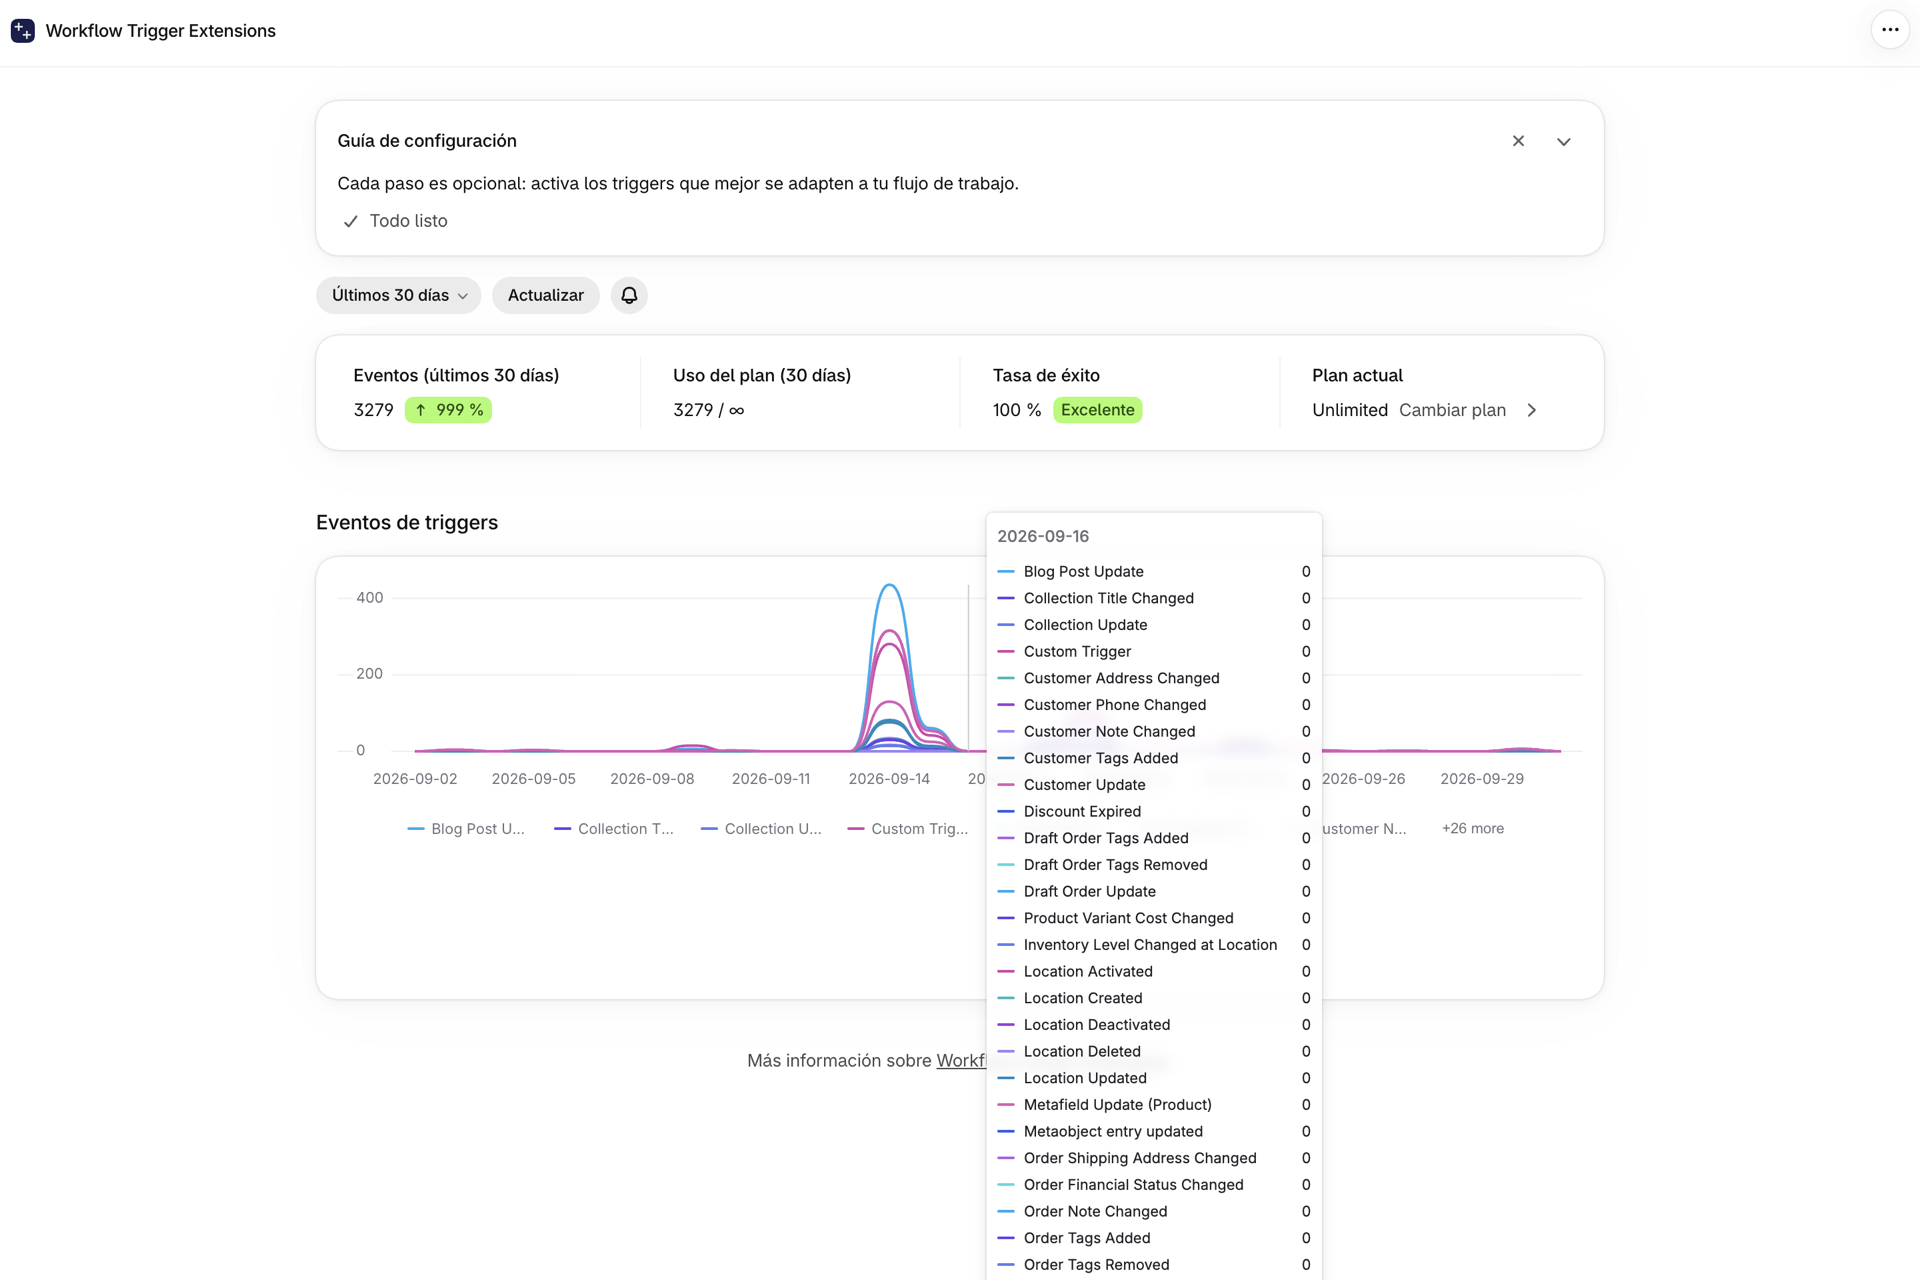Screen dimensions: 1920x1280
Task: Click the 999 % increase badge
Action: [448, 410]
